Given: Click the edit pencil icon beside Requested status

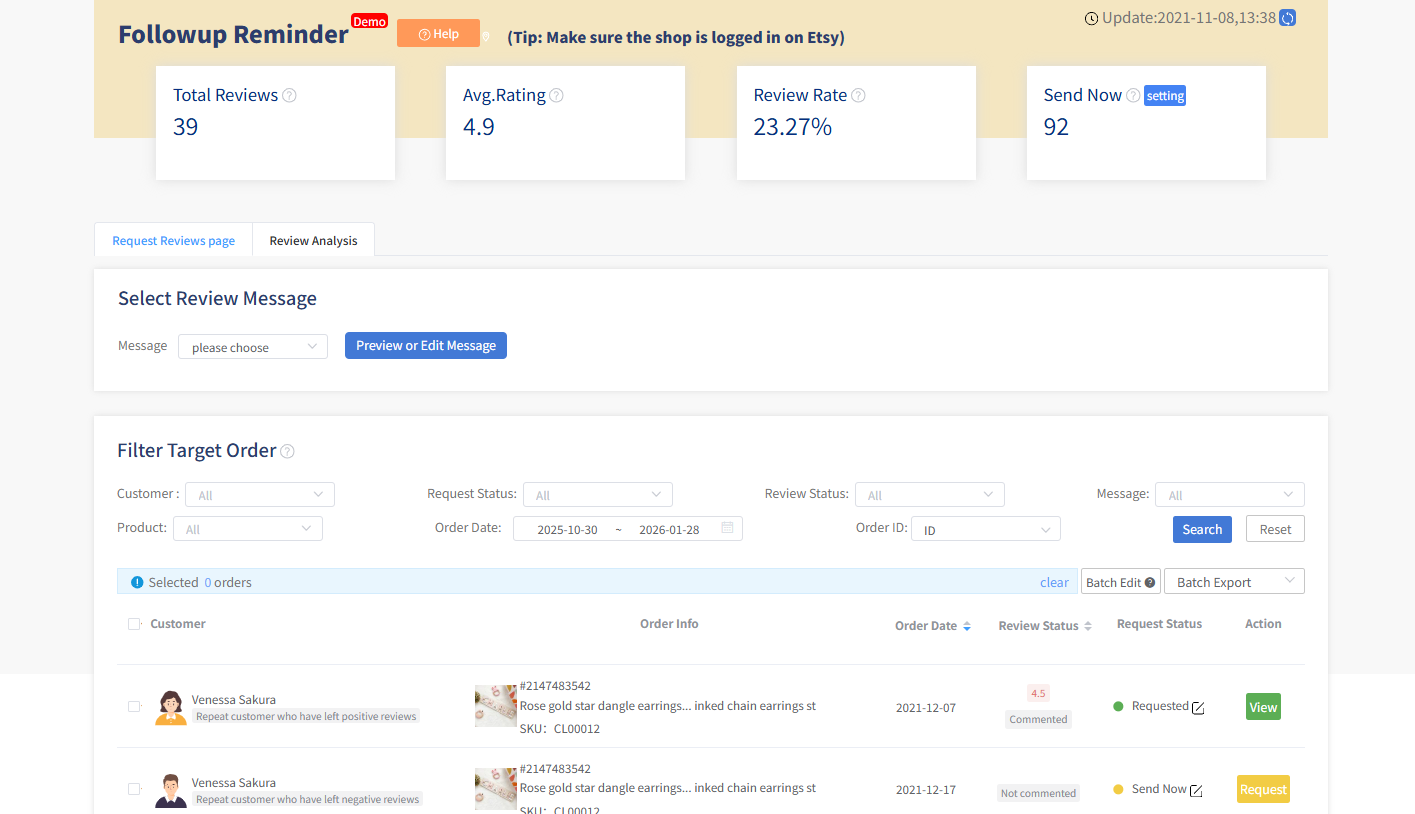Looking at the screenshot, I should [x=1199, y=706].
